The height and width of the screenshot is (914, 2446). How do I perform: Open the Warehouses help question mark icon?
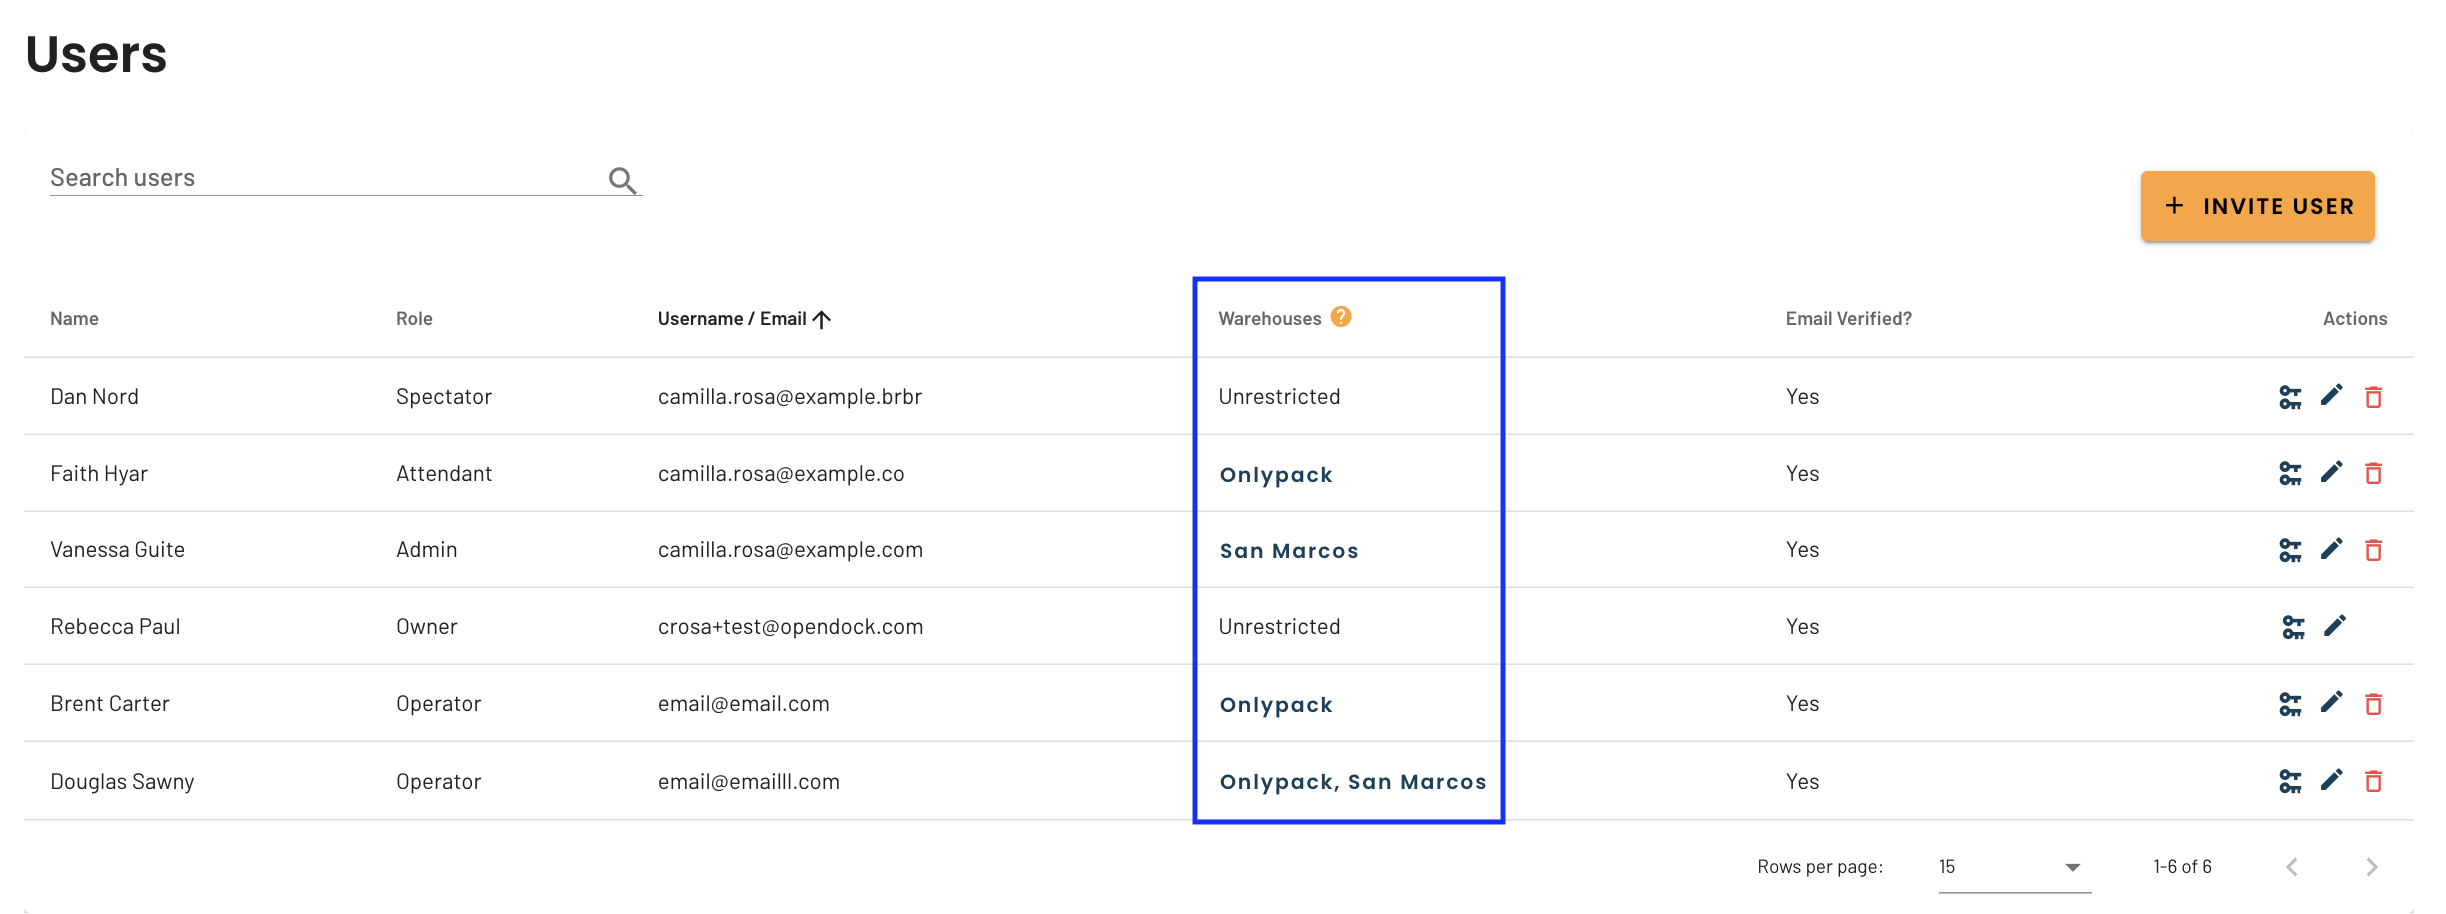coord(1340,315)
